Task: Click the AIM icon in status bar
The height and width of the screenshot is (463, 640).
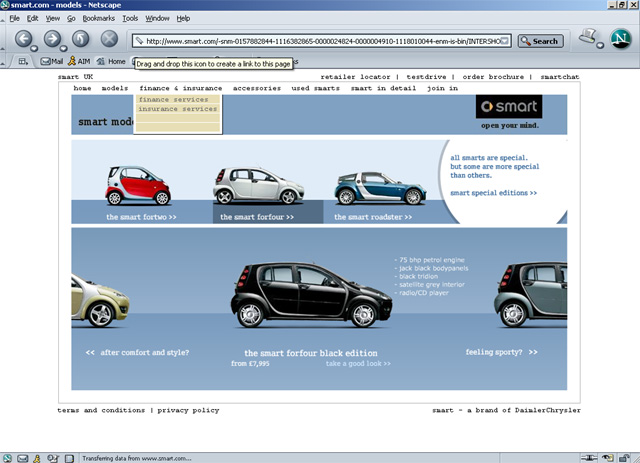Action: click(37, 459)
